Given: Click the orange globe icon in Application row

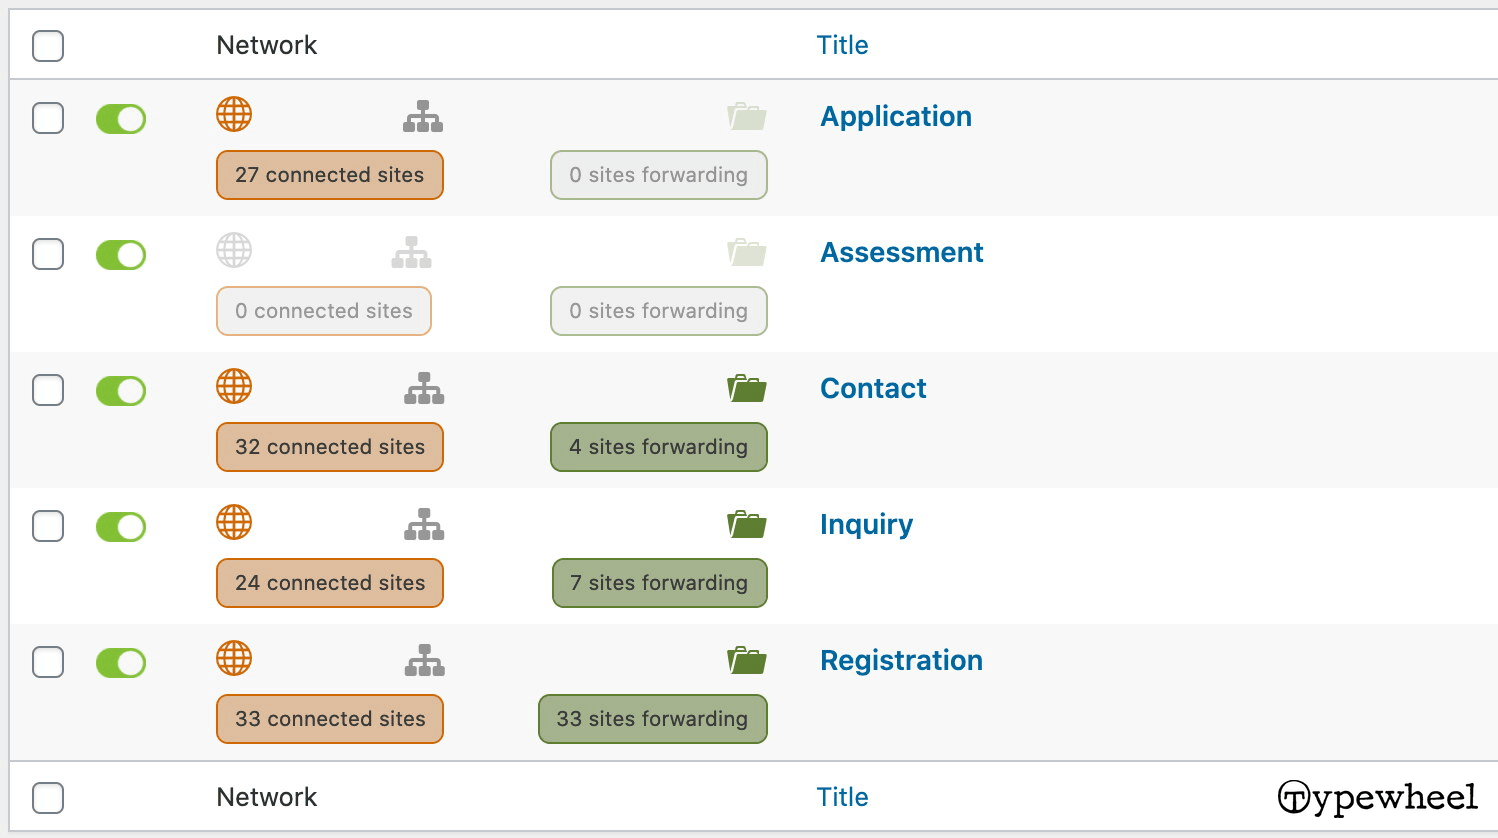Looking at the screenshot, I should (x=234, y=115).
